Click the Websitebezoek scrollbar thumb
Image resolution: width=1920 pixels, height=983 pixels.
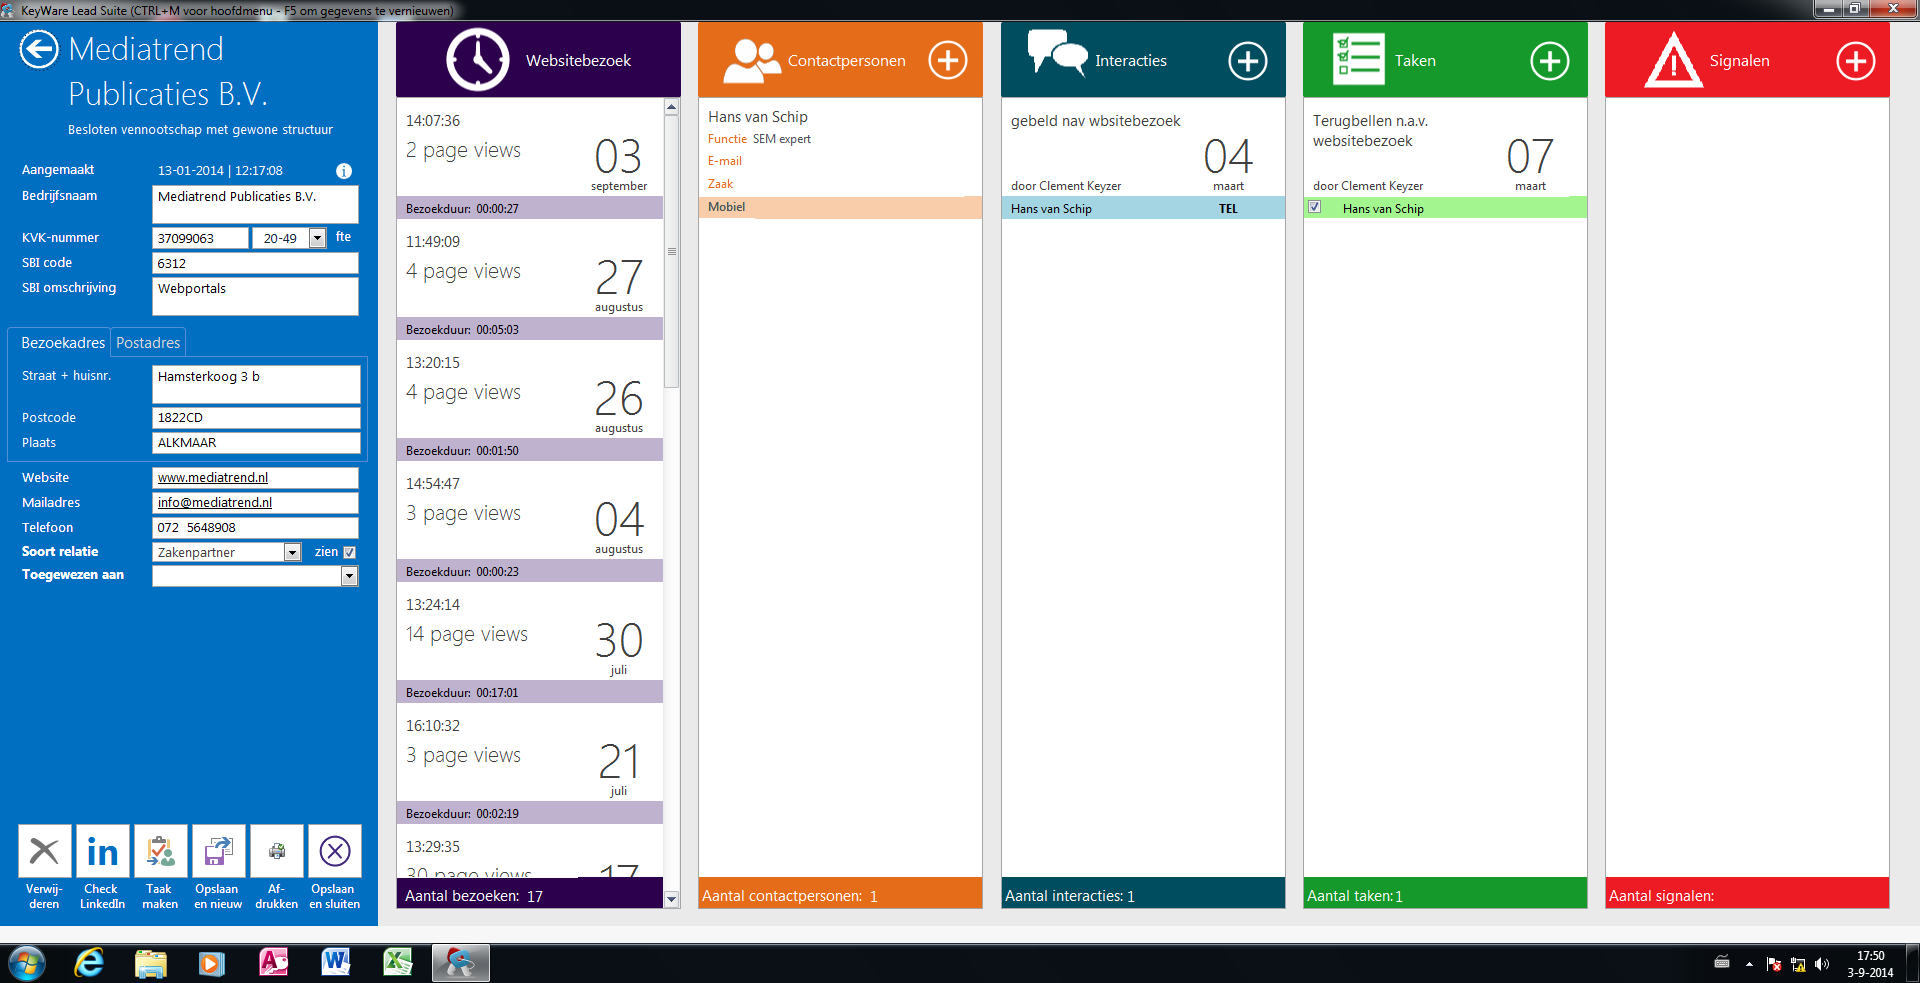(672, 252)
